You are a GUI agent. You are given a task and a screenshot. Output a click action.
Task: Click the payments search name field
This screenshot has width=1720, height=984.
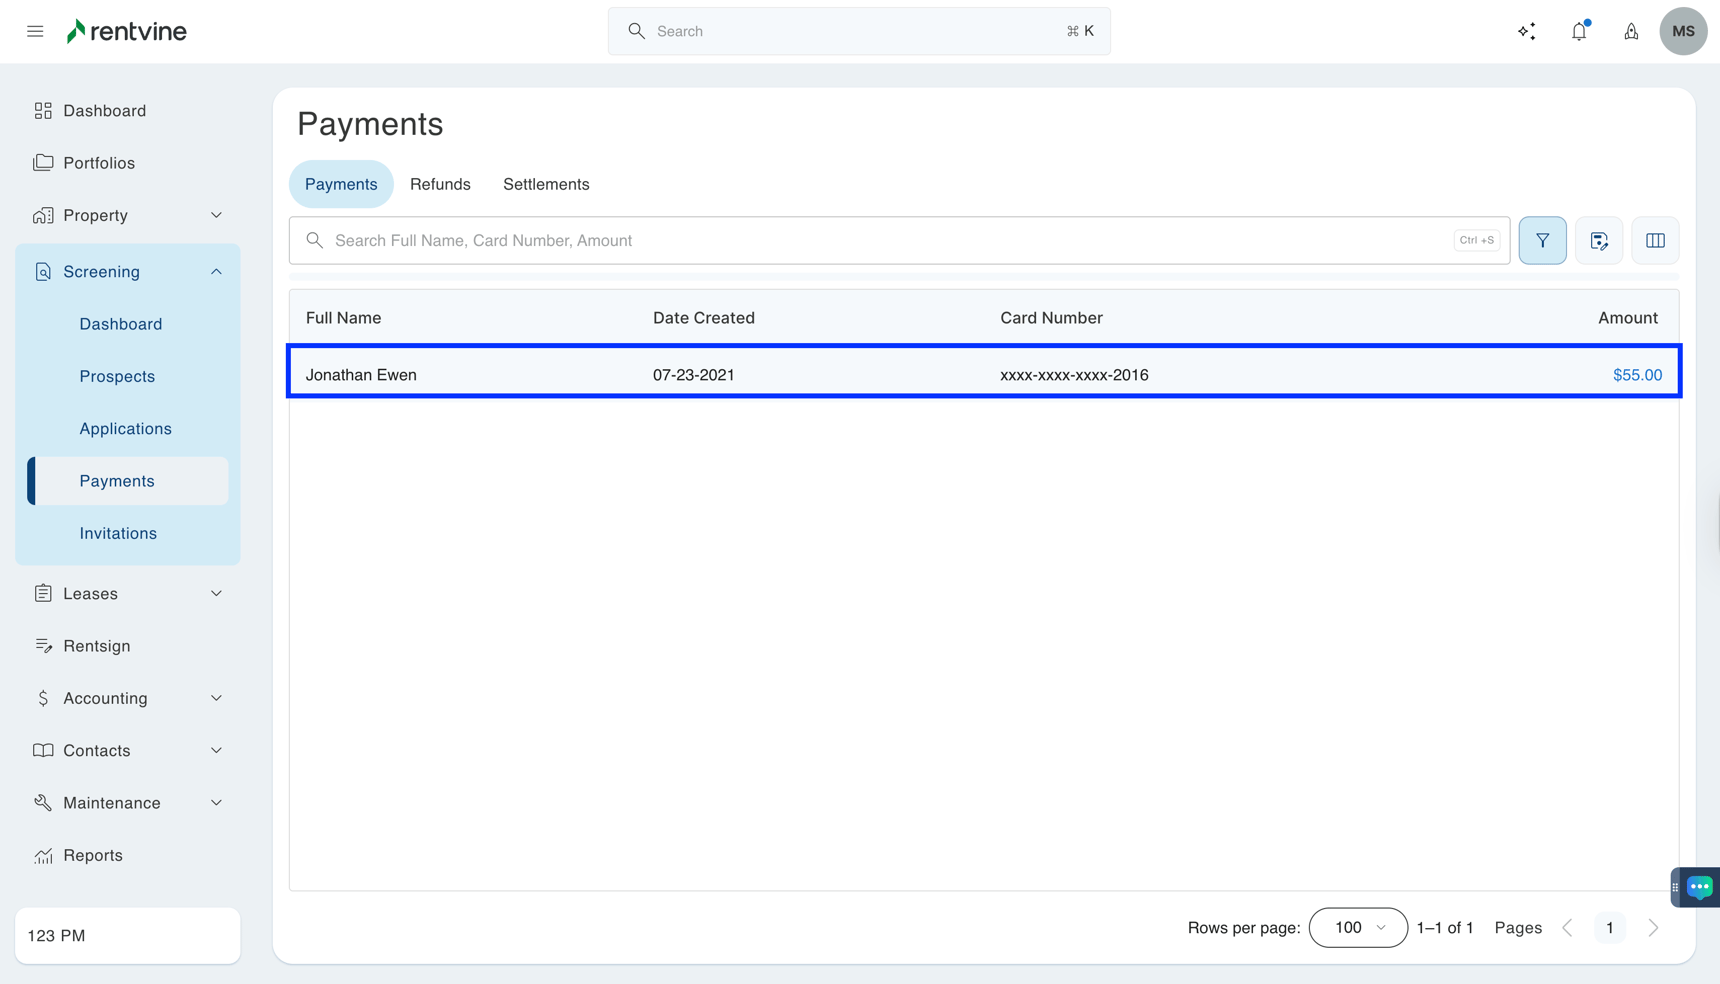point(890,240)
